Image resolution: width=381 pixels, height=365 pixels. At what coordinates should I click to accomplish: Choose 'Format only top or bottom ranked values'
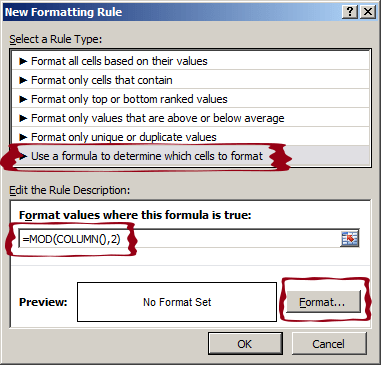click(191, 99)
